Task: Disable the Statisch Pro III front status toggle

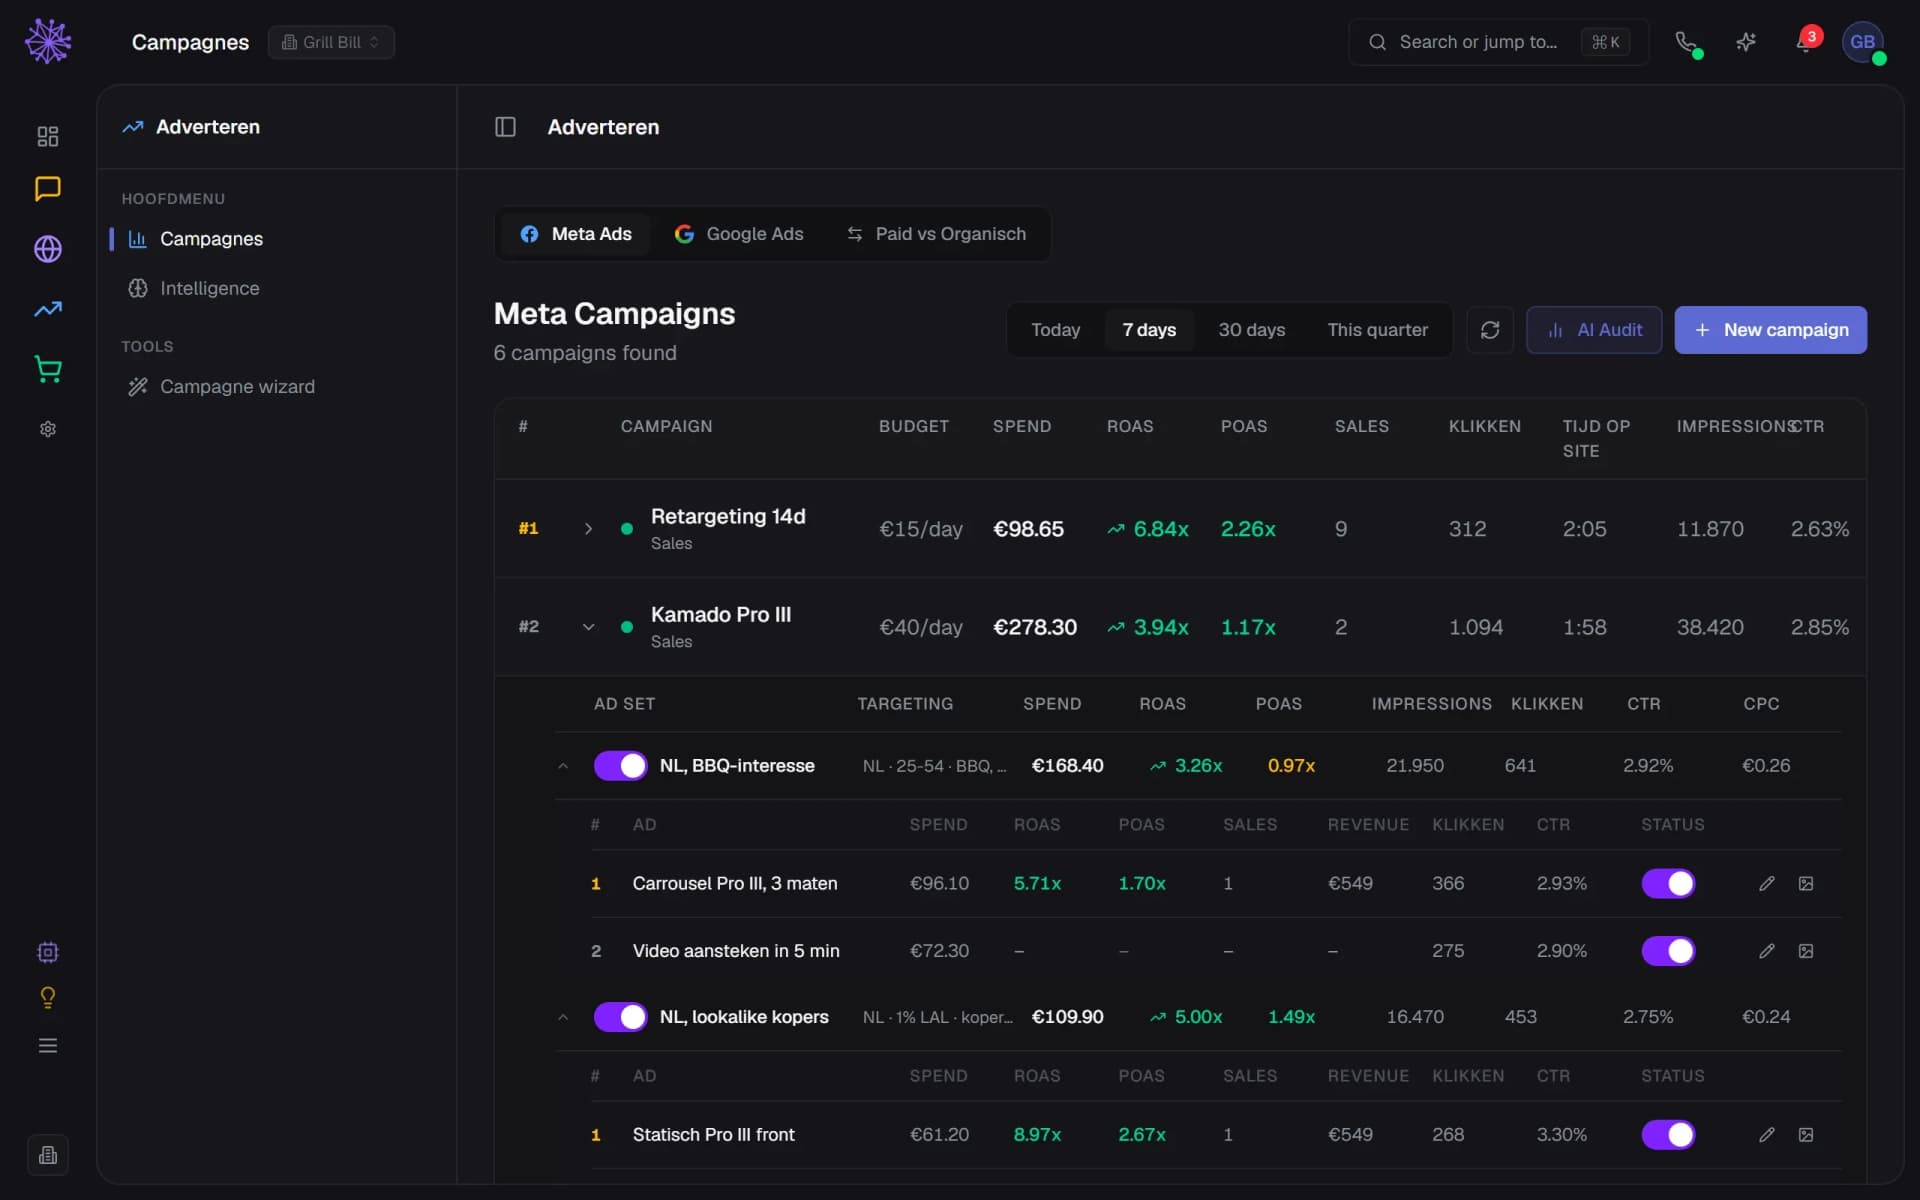Action: coord(1668,1135)
